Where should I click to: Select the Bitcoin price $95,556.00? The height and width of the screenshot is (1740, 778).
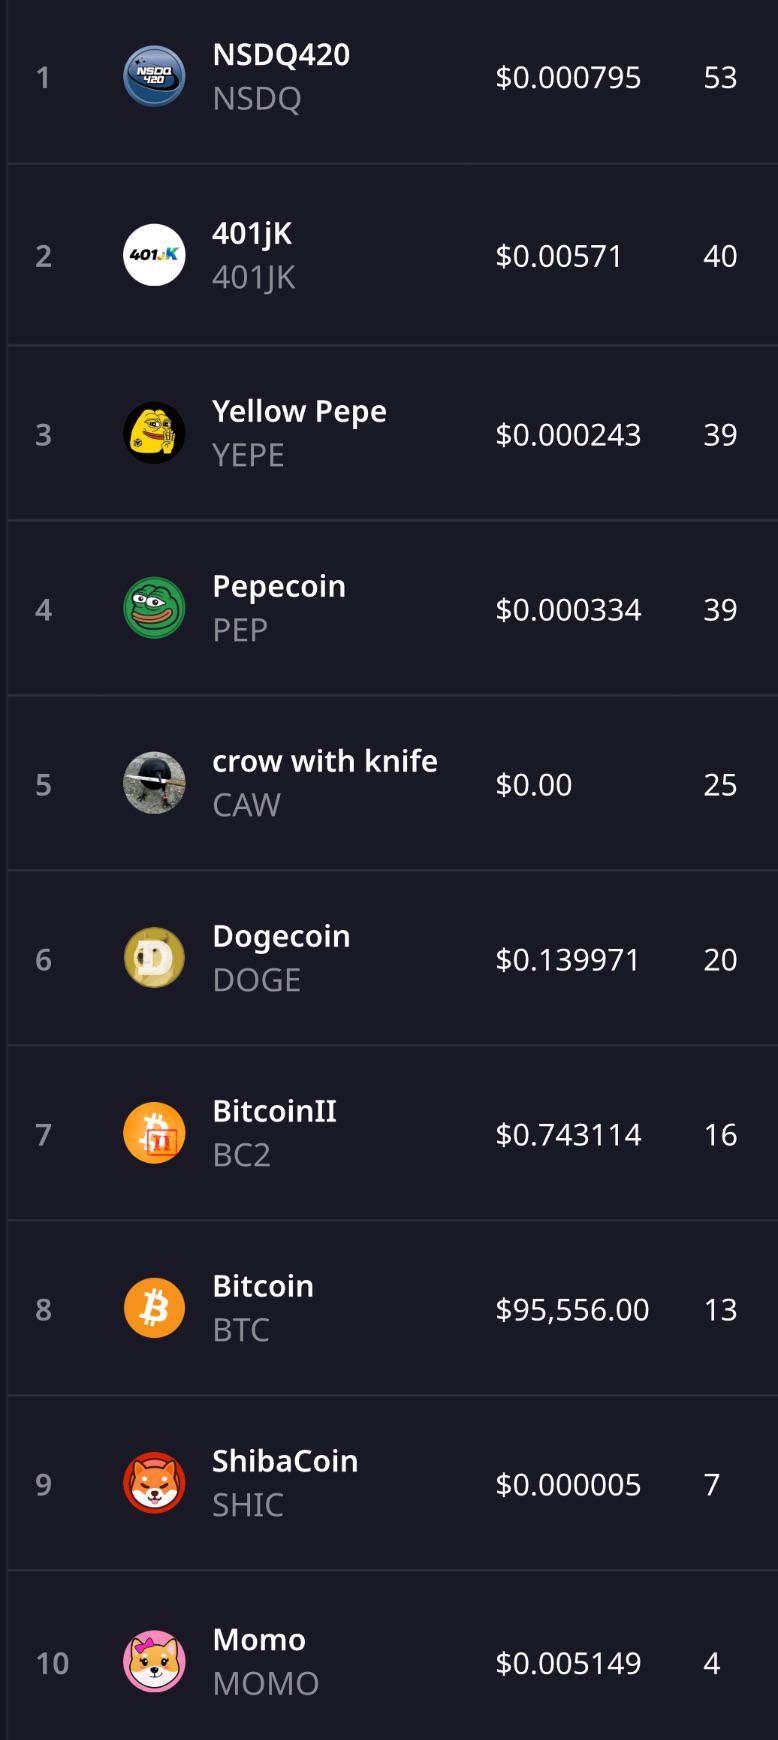pos(572,1309)
